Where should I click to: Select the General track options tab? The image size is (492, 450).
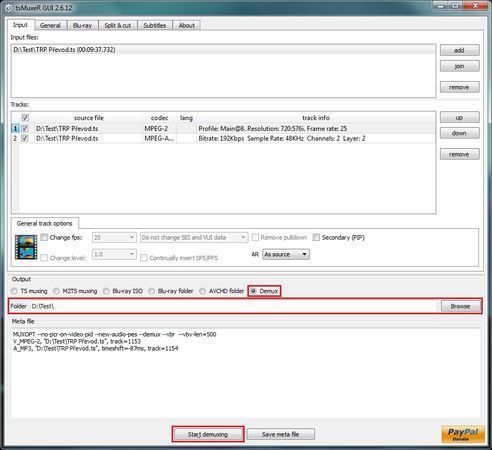pyautogui.click(x=45, y=223)
